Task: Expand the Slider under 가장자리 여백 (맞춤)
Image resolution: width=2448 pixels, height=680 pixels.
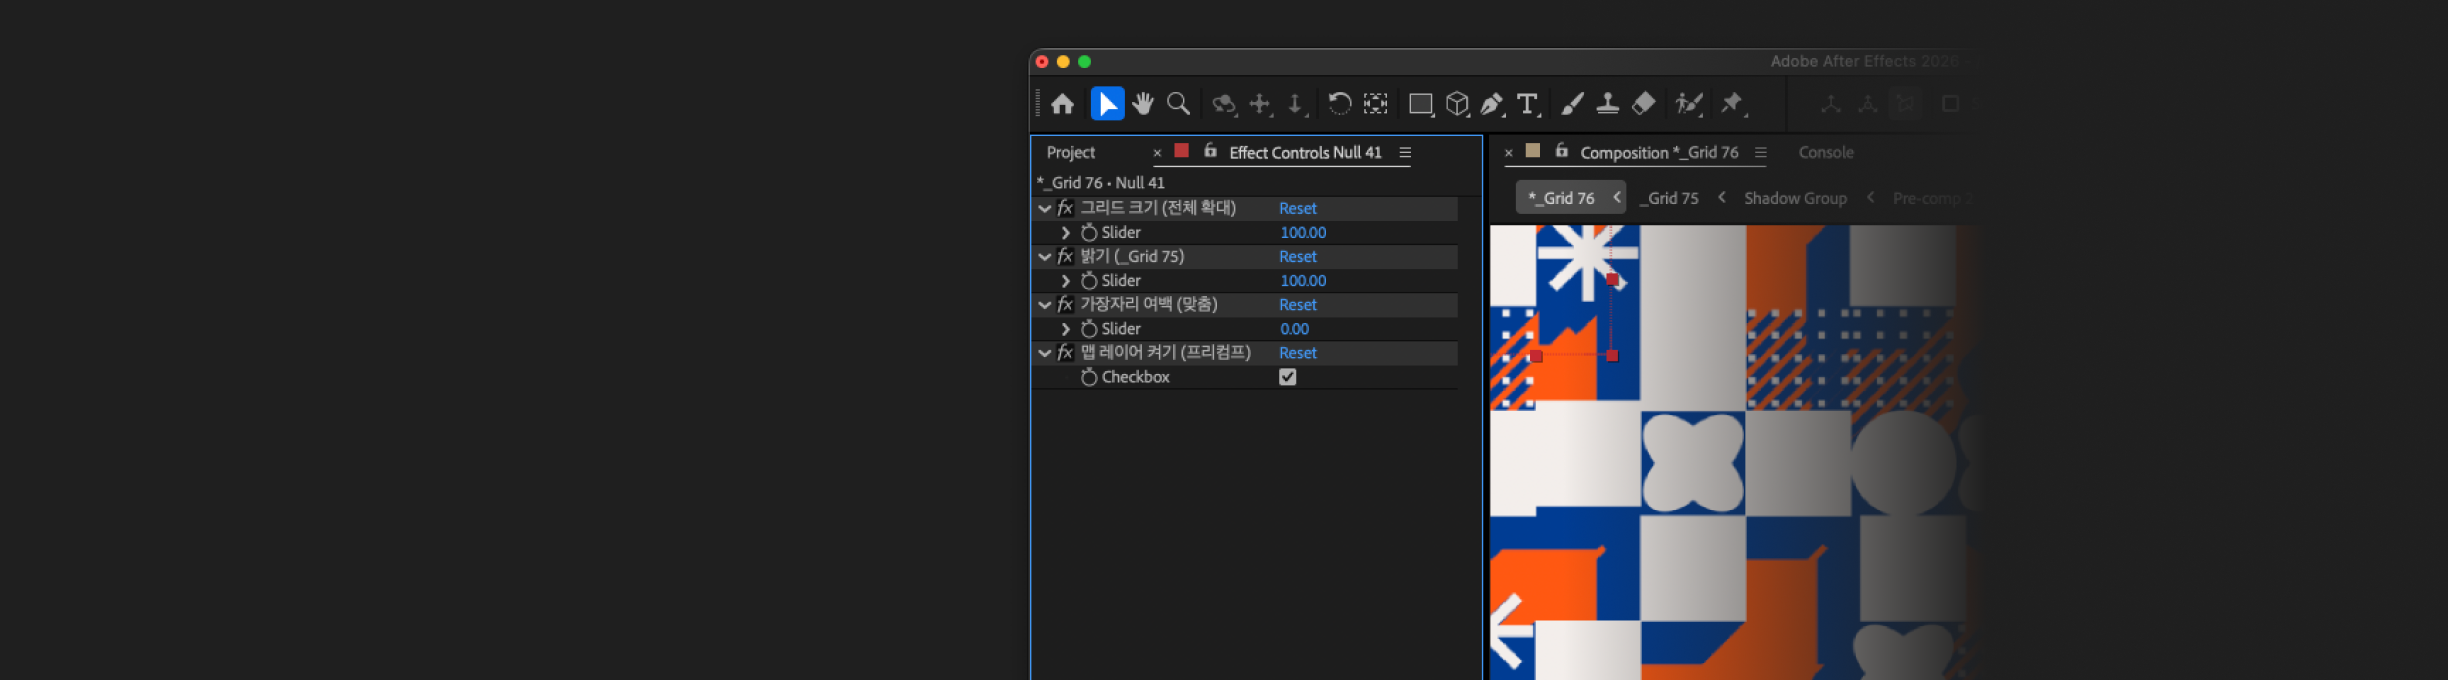Action: pos(1066,329)
